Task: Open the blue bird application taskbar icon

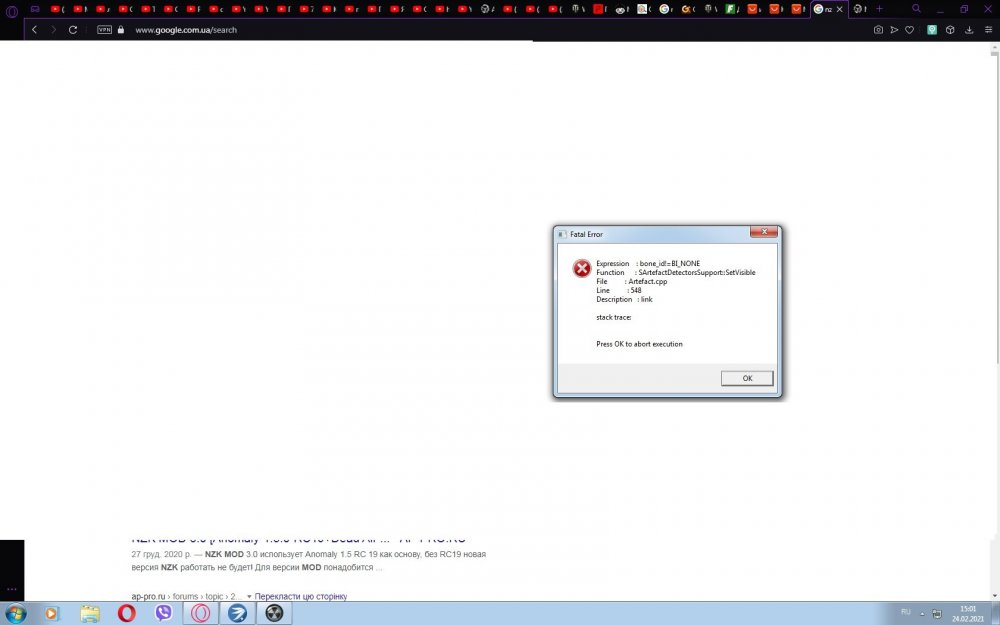Action: 237,614
